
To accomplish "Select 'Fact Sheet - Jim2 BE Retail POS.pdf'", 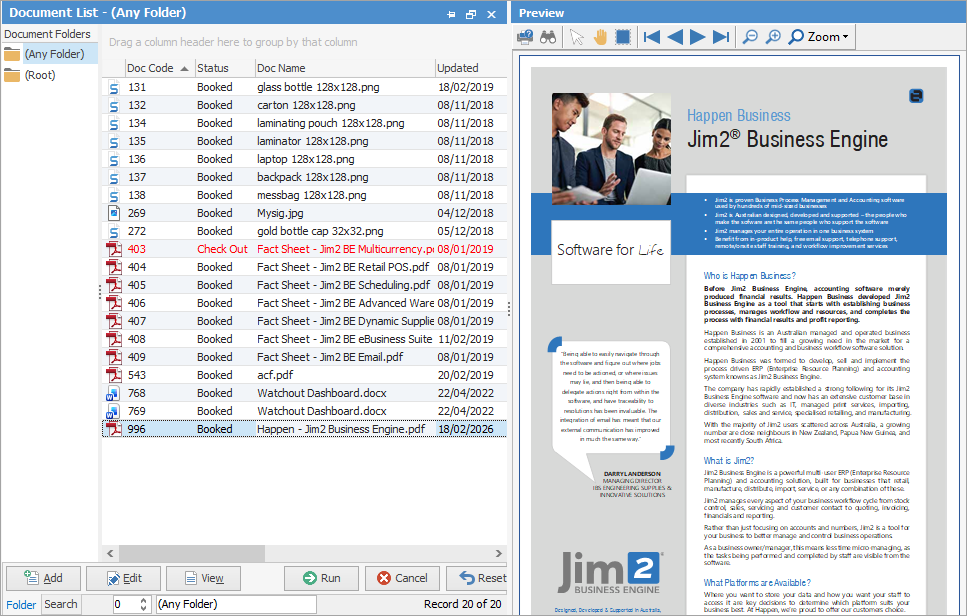I will (305, 267).
